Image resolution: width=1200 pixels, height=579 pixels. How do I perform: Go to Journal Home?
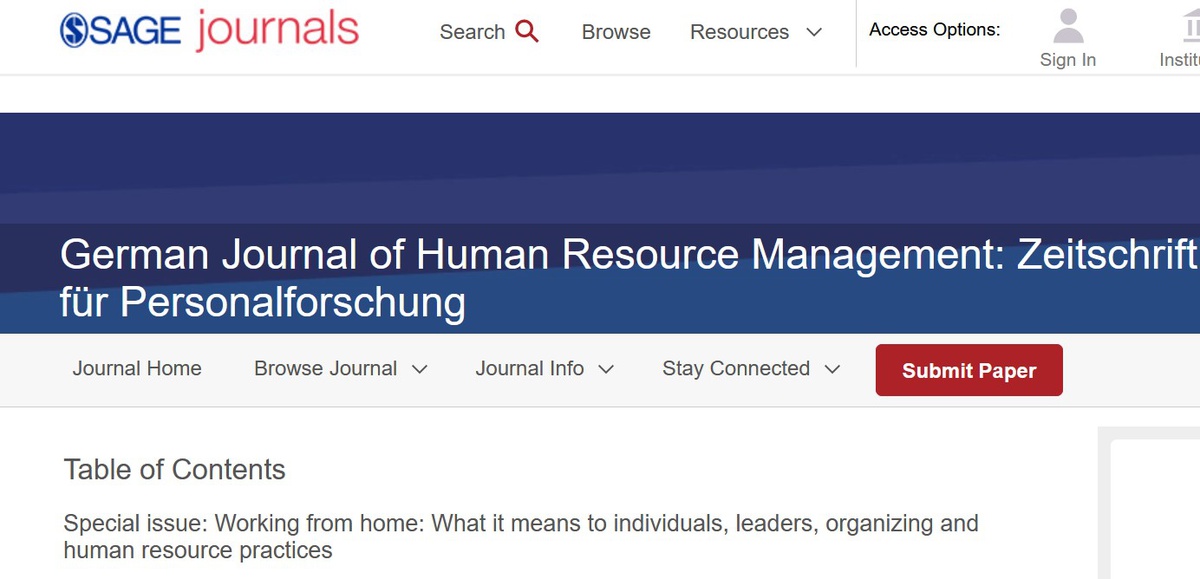point(137,369)
